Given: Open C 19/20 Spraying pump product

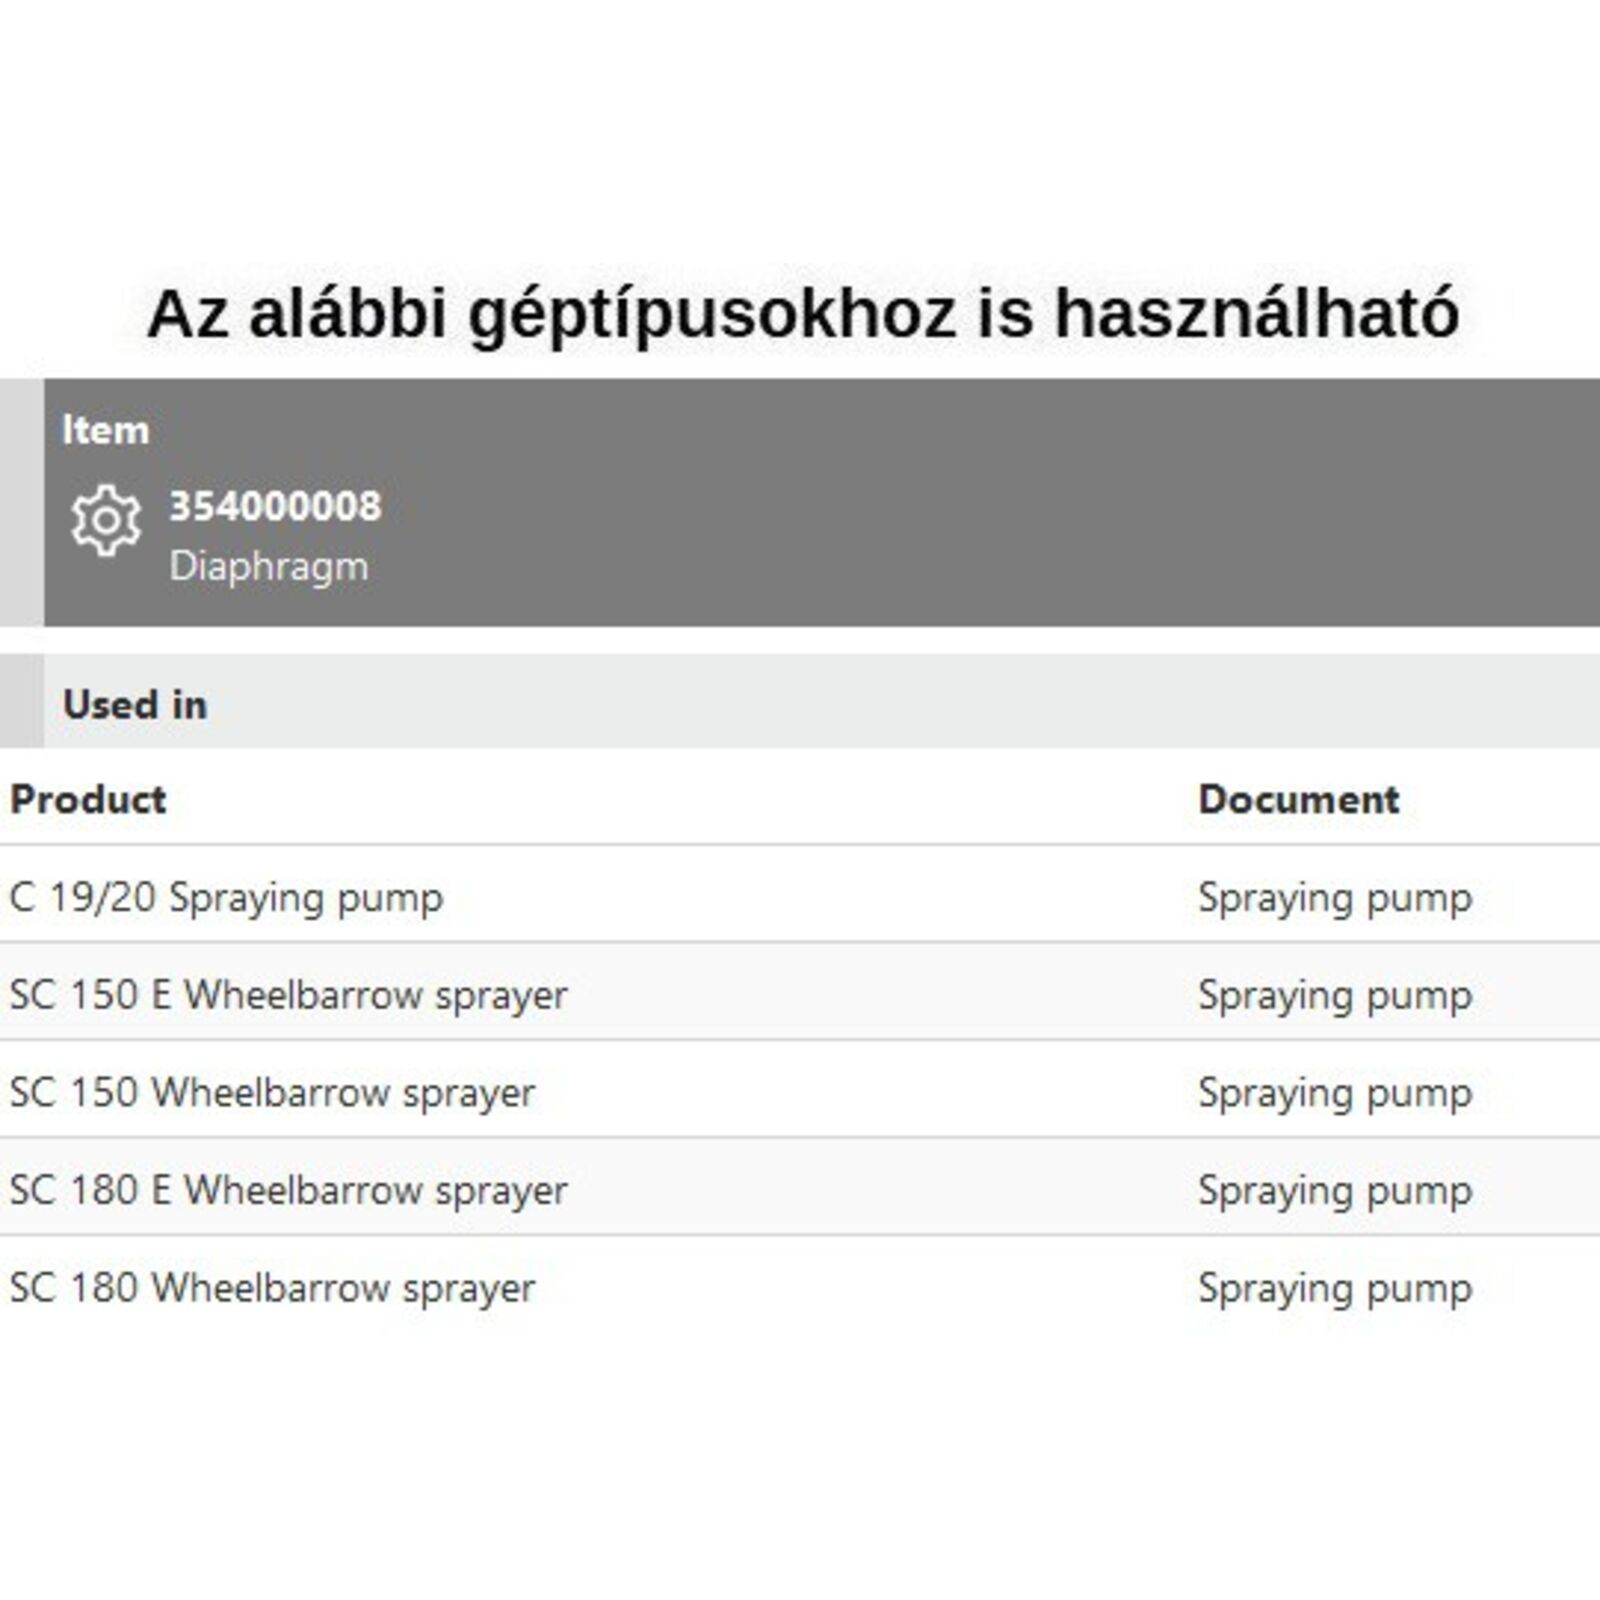Looking at the screenshot, I should (x=226, y=897).
